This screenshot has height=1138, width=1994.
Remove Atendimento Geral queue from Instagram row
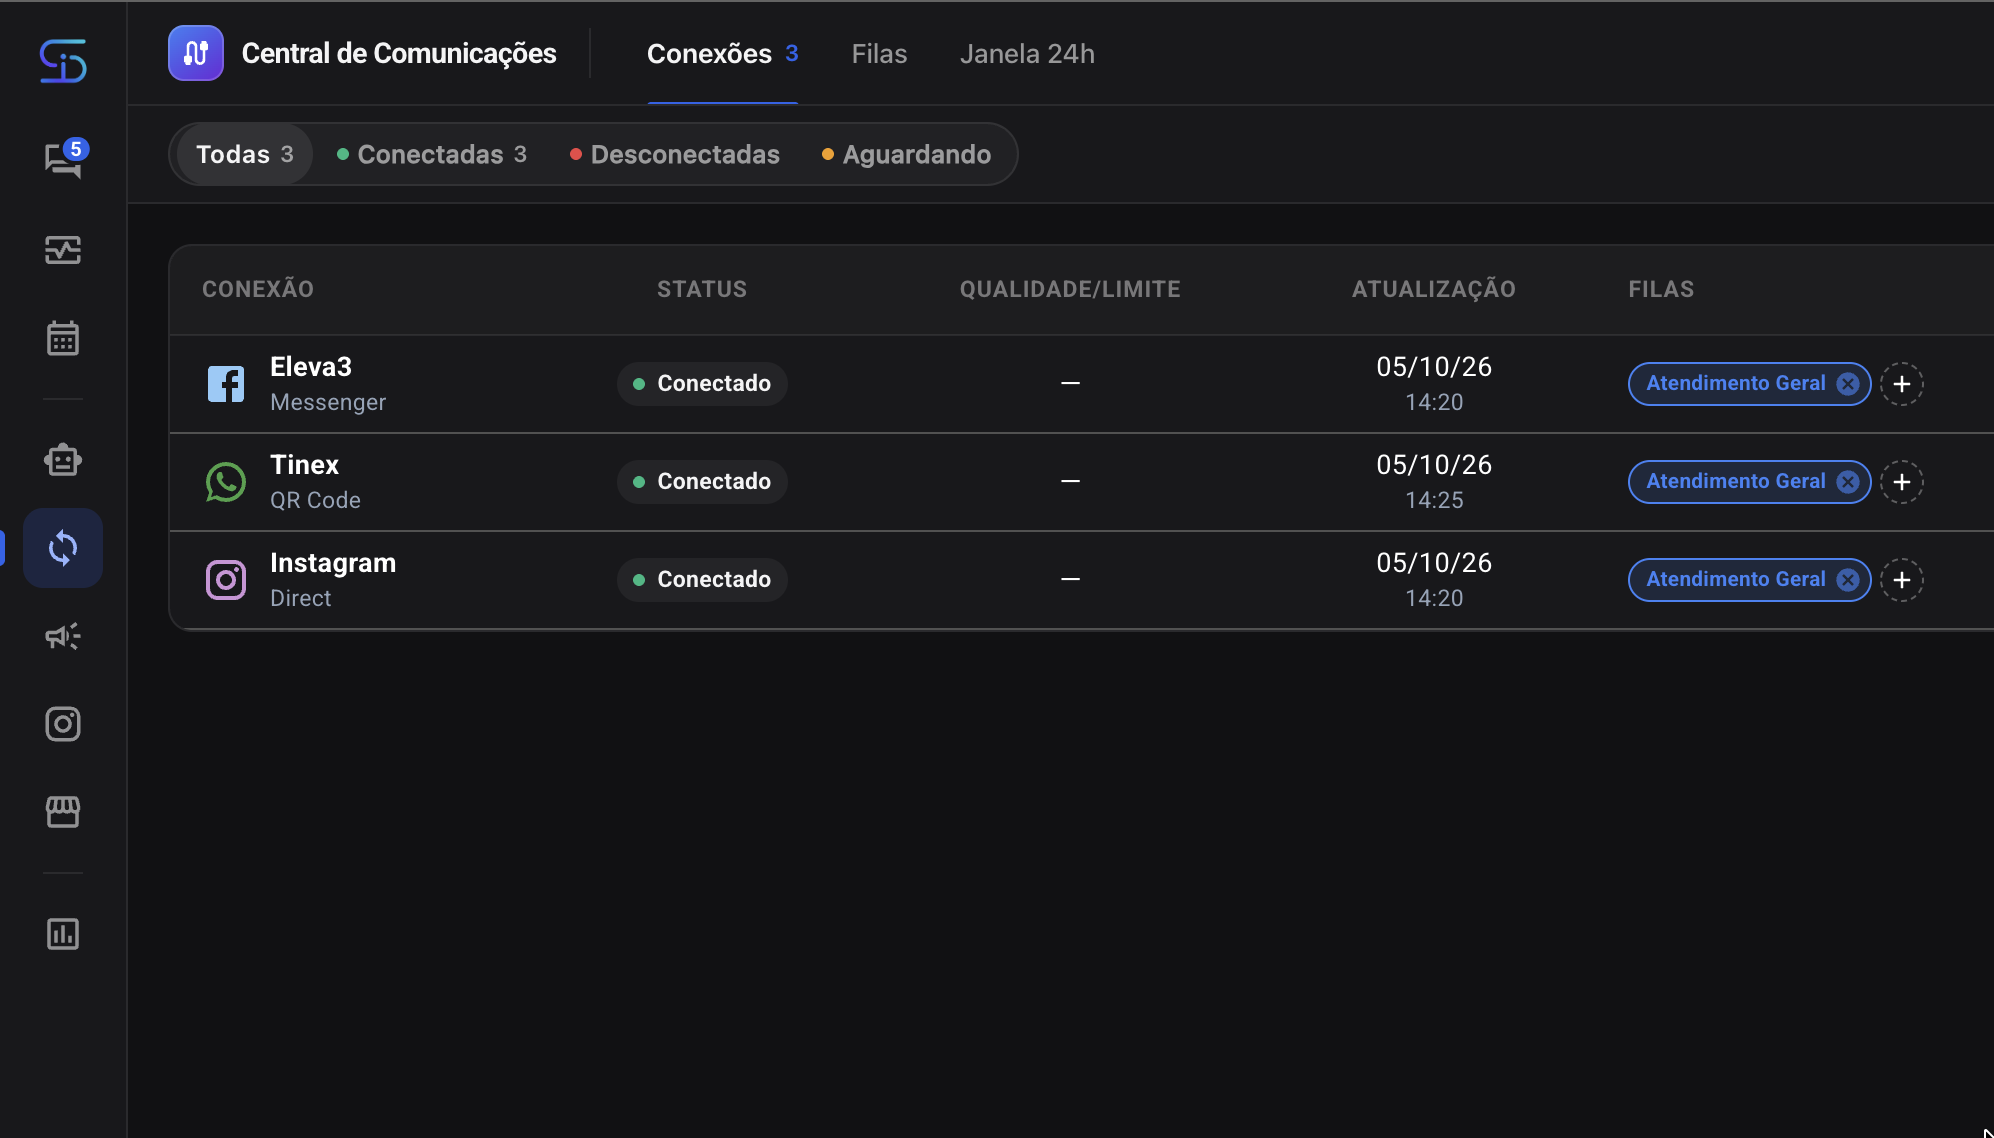[x=1848, y=580]
